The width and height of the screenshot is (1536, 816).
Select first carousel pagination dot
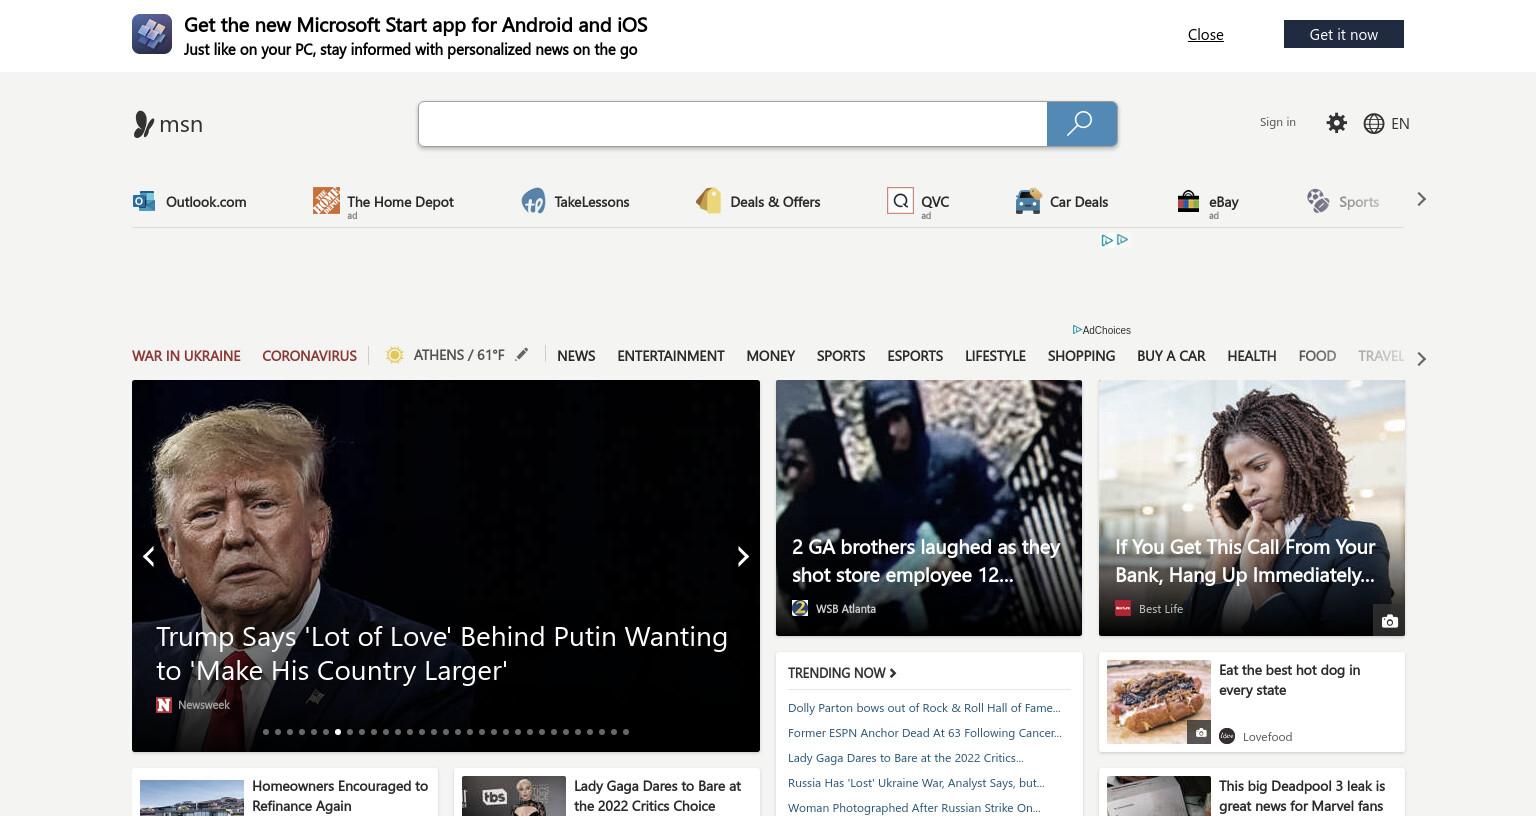click(x=266, y=732)
